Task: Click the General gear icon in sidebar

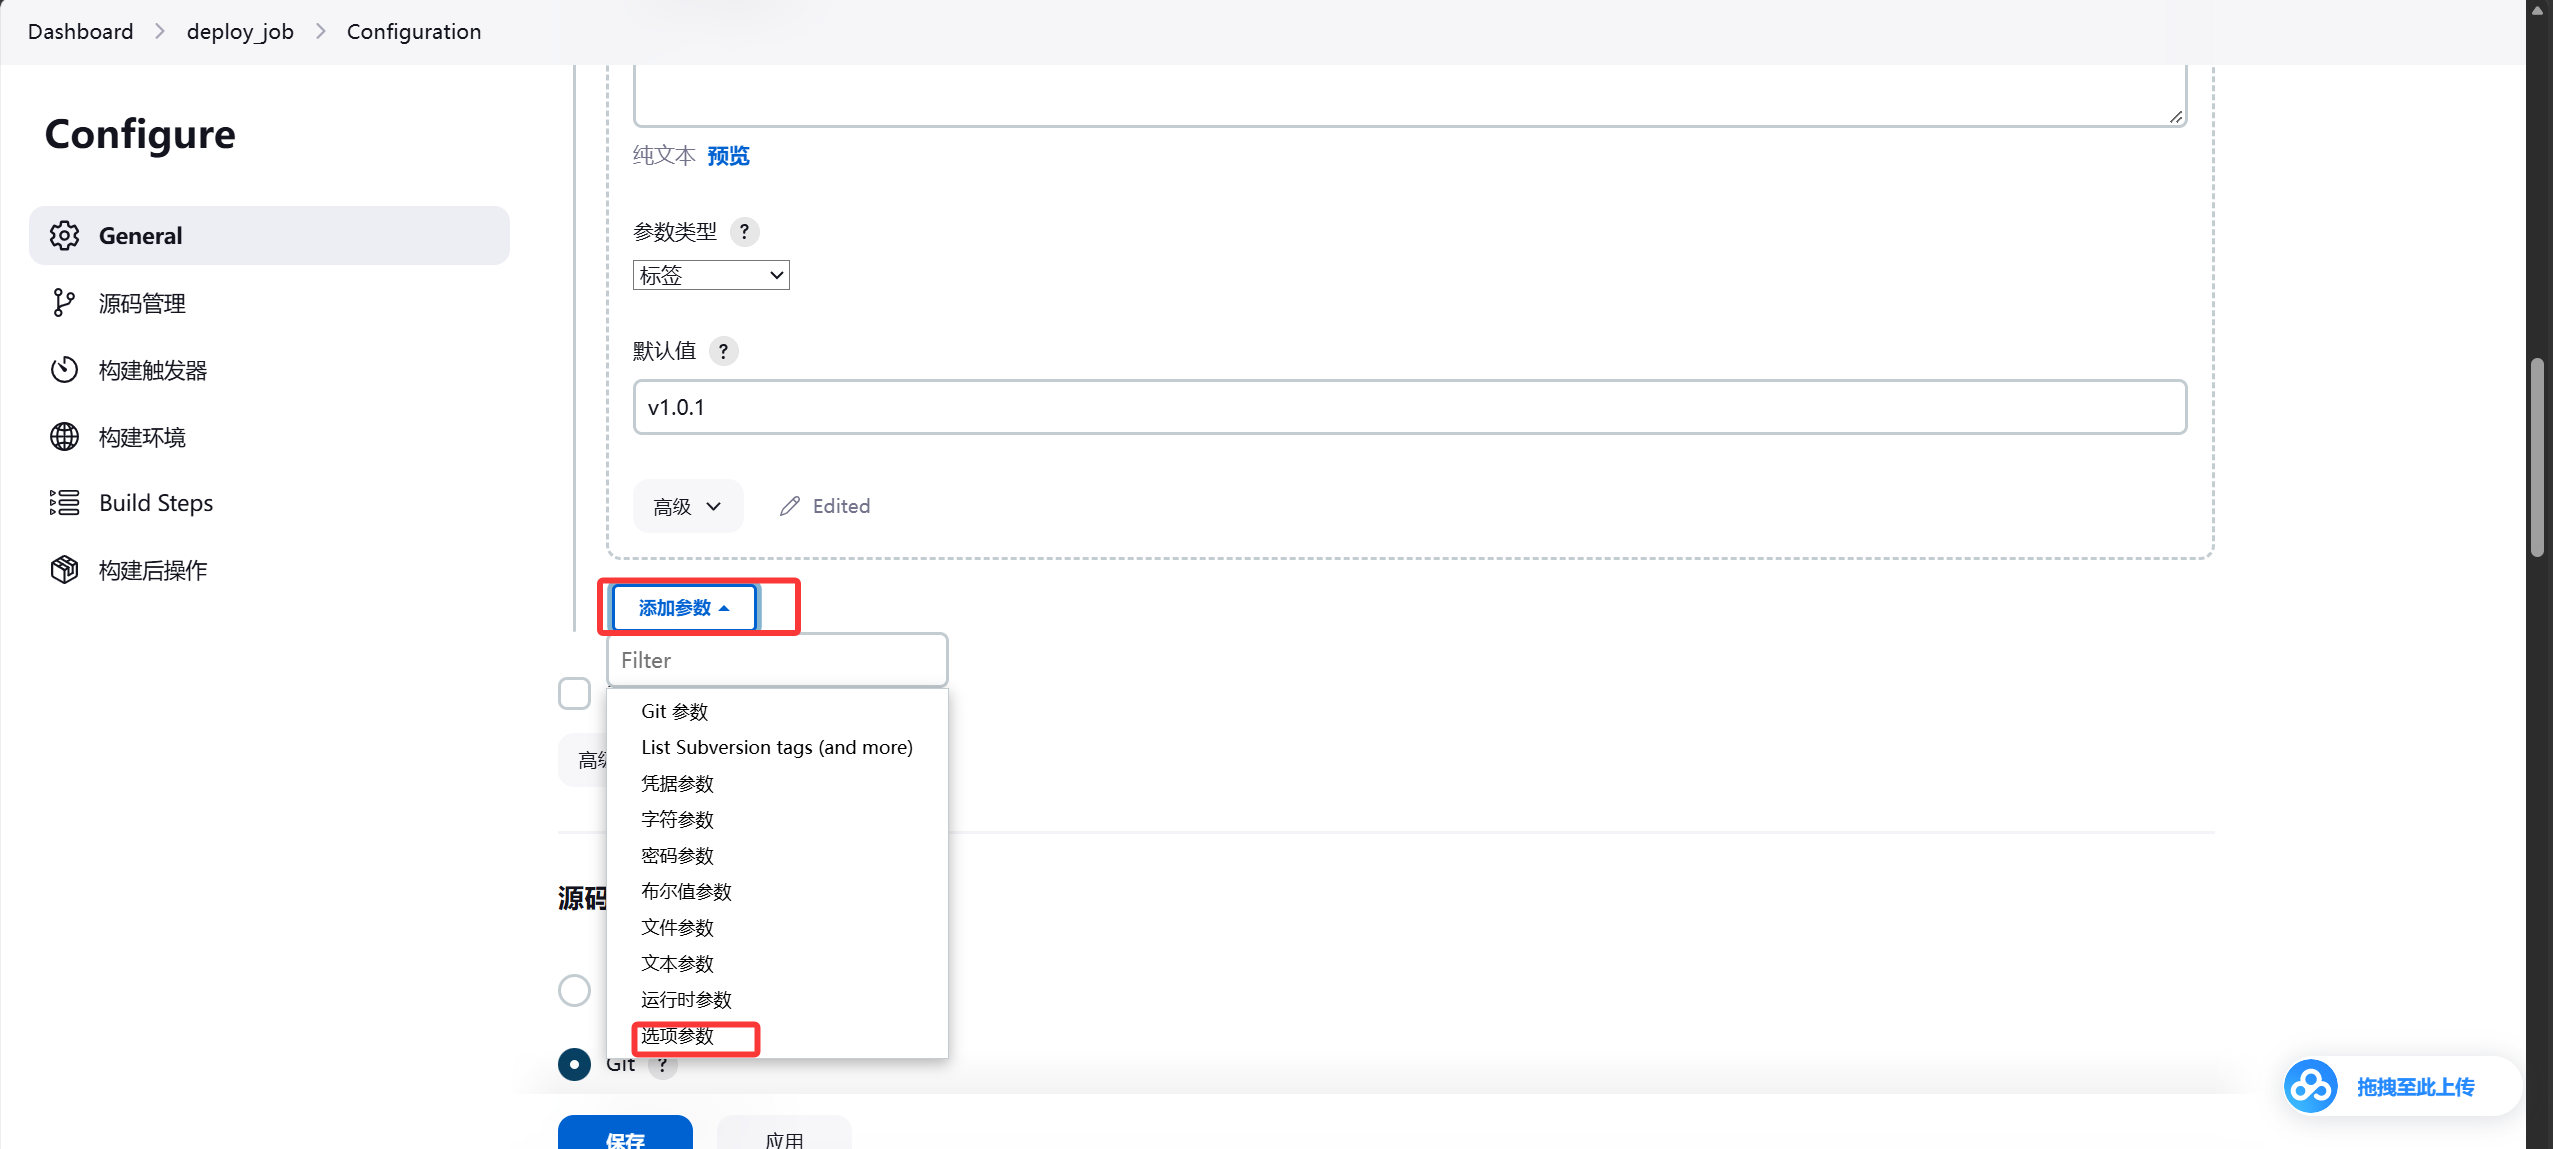Action: point(64,236)
